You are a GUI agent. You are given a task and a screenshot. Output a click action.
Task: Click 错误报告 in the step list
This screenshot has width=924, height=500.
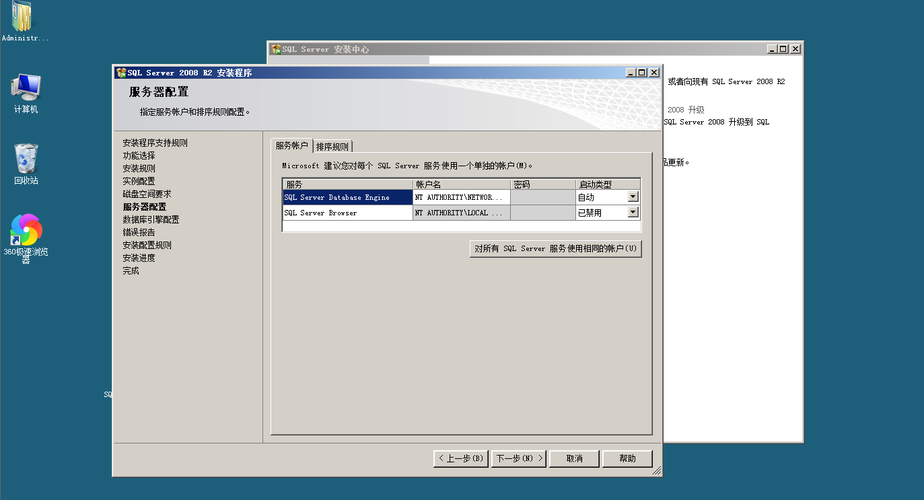click(x=139, y=232)
